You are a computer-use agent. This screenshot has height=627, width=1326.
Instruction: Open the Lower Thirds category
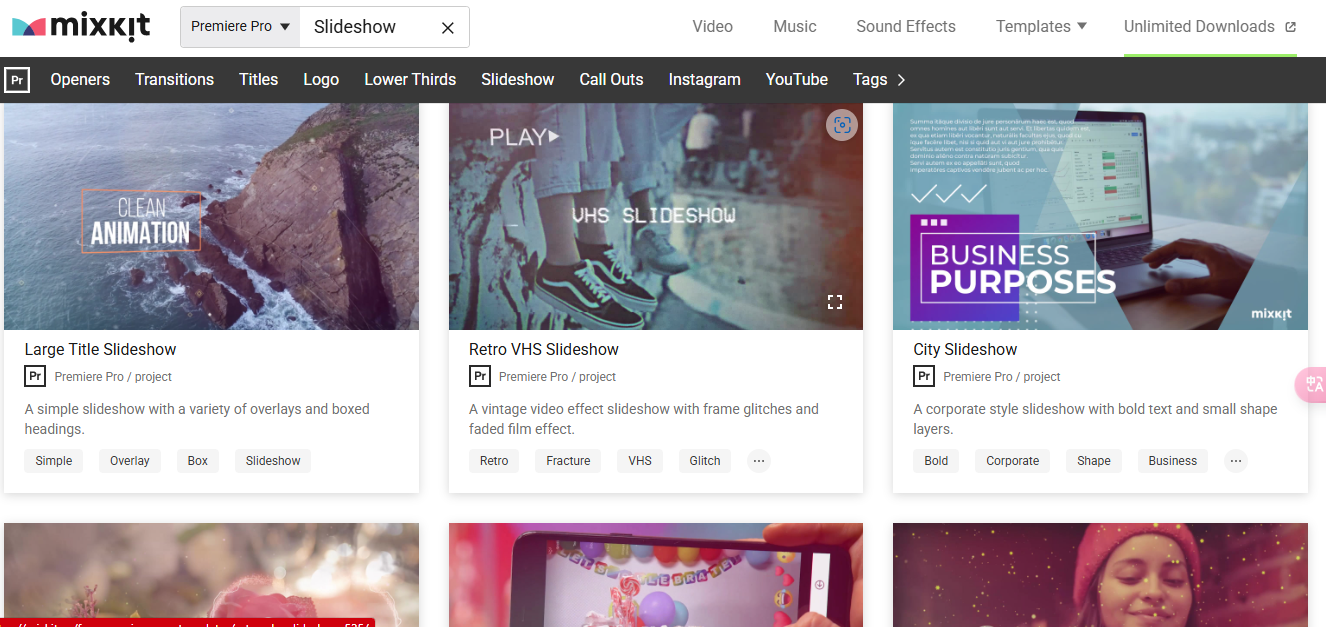[410, 79]
